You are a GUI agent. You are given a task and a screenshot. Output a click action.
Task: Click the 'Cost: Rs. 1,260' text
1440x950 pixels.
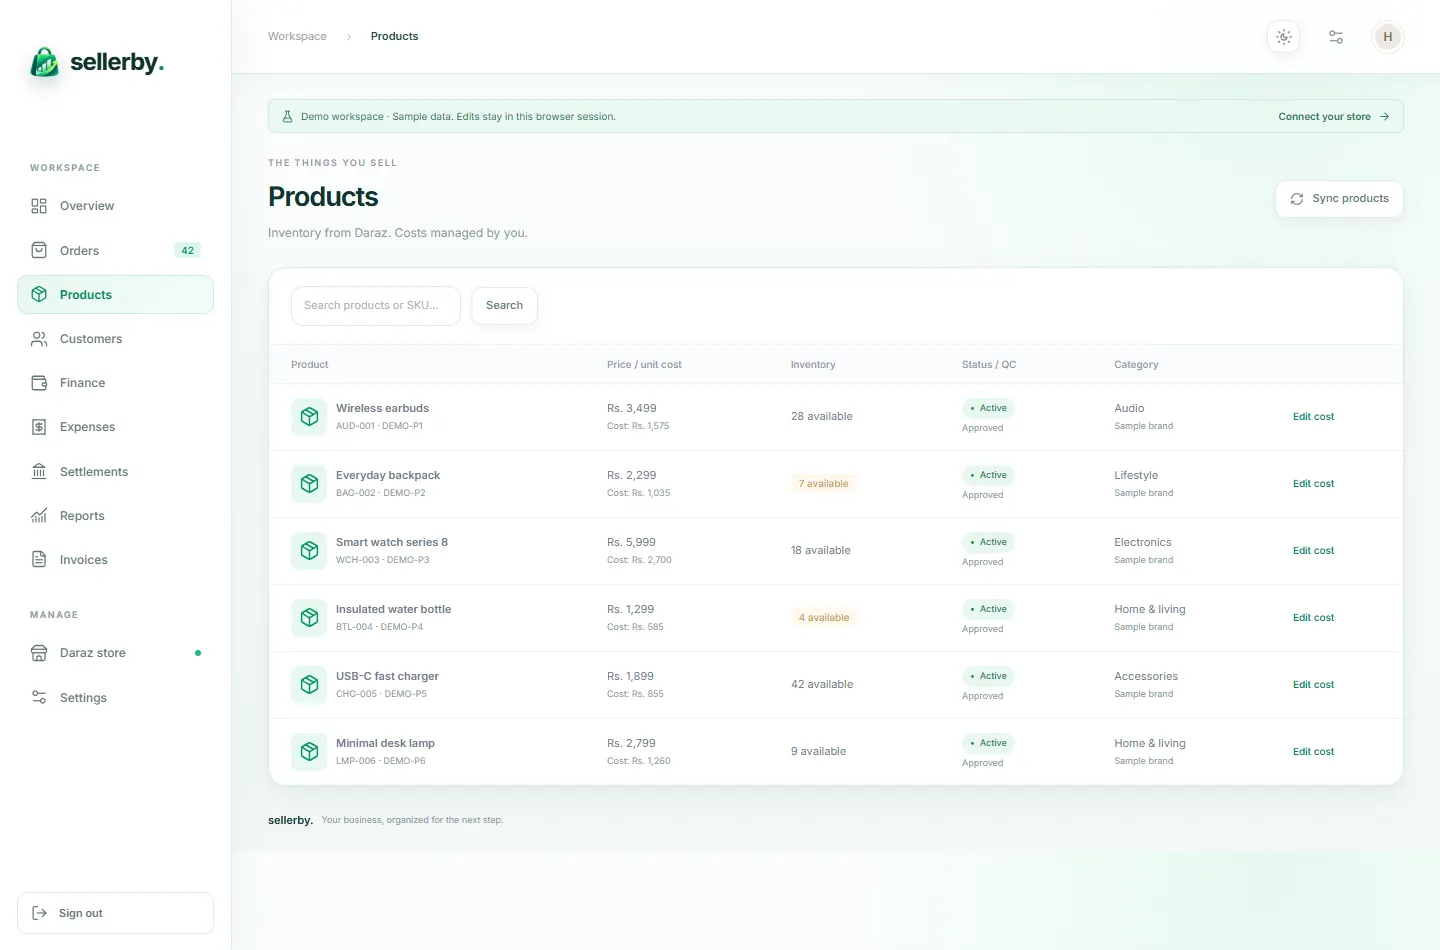pyautogui.click(x=639, y=761)
